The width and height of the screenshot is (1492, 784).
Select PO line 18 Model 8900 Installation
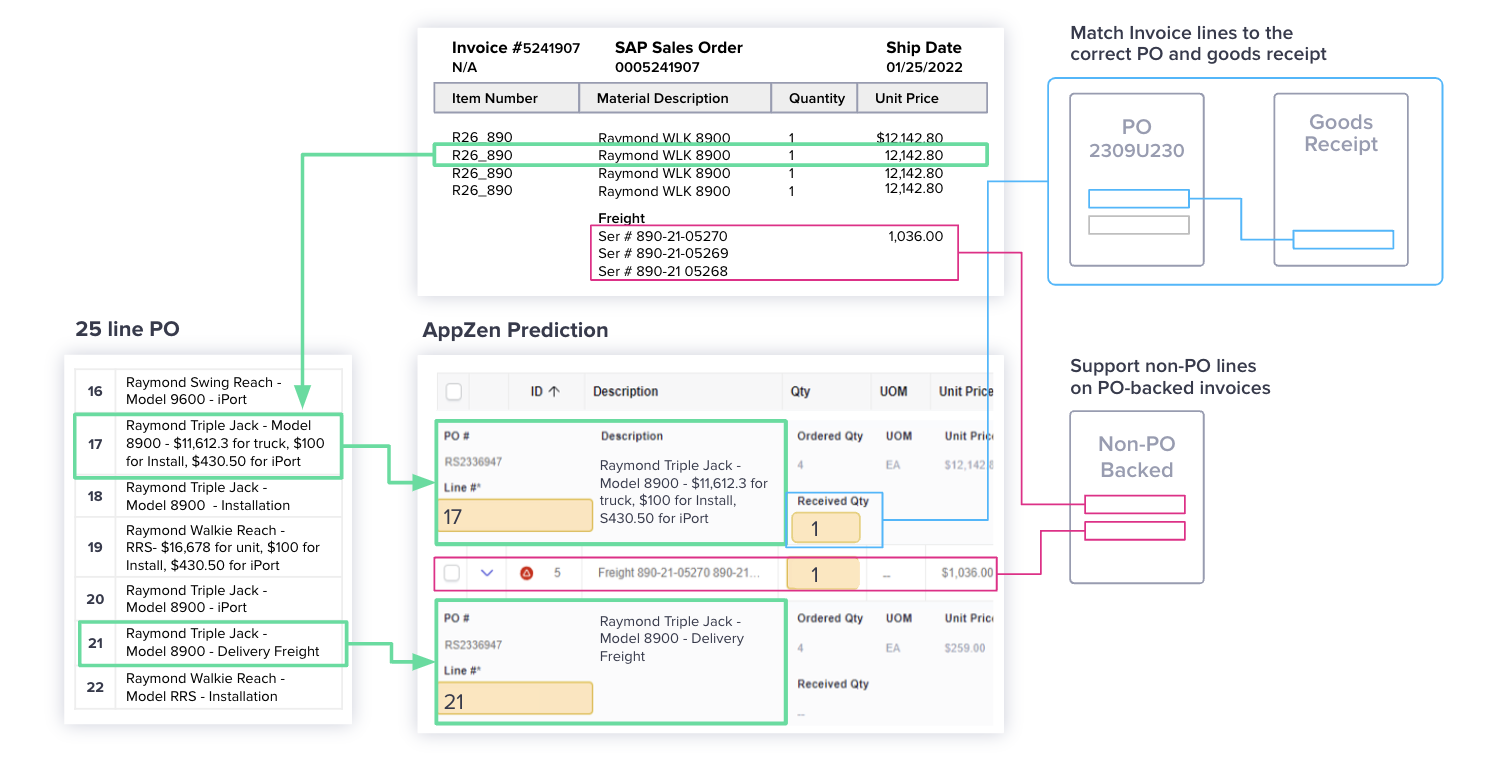coord(208,496)
